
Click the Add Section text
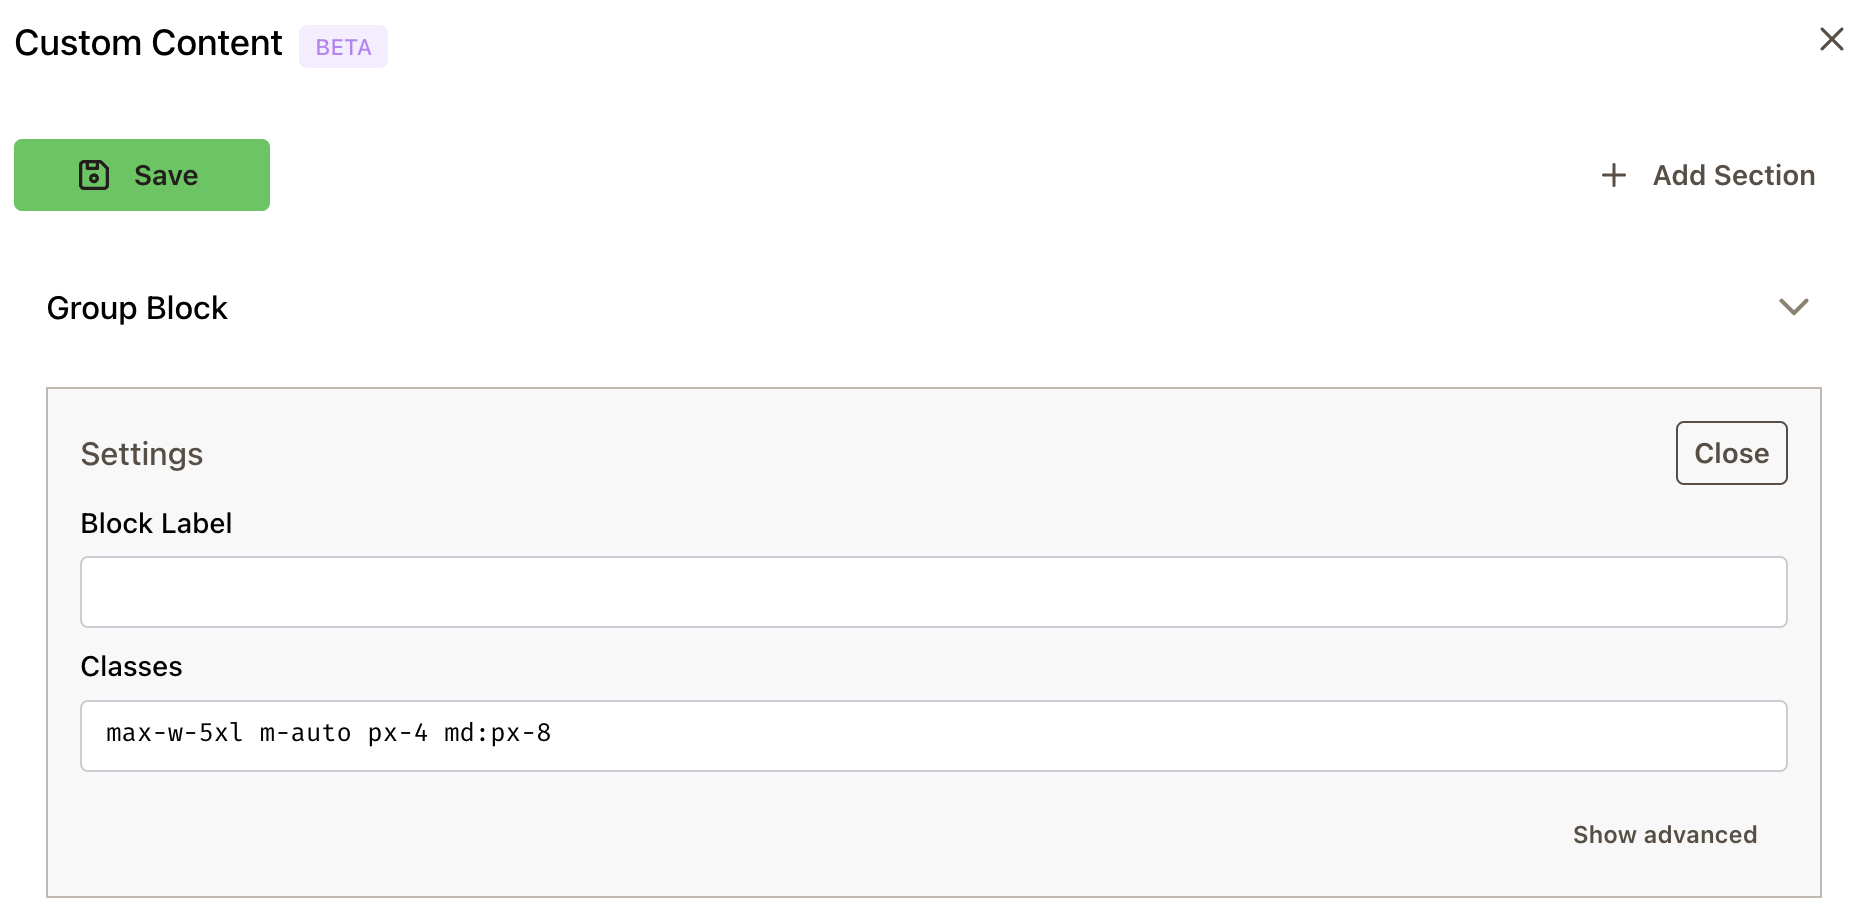tap(1733, 176)
